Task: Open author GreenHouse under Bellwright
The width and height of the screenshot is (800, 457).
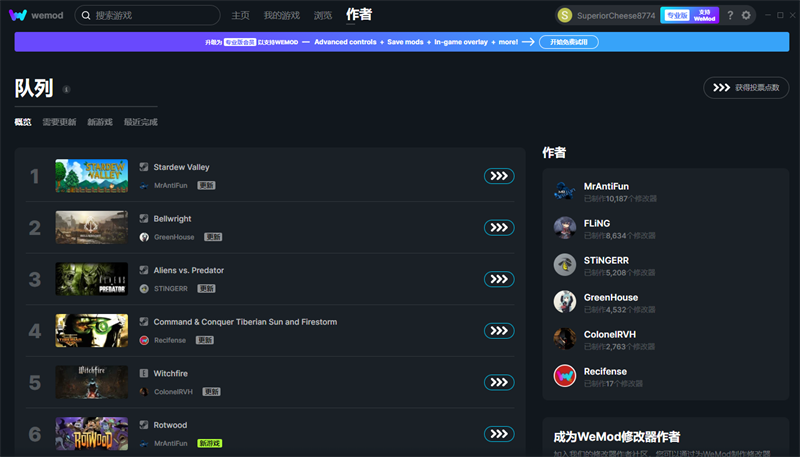Action: (x=174, y=237)
